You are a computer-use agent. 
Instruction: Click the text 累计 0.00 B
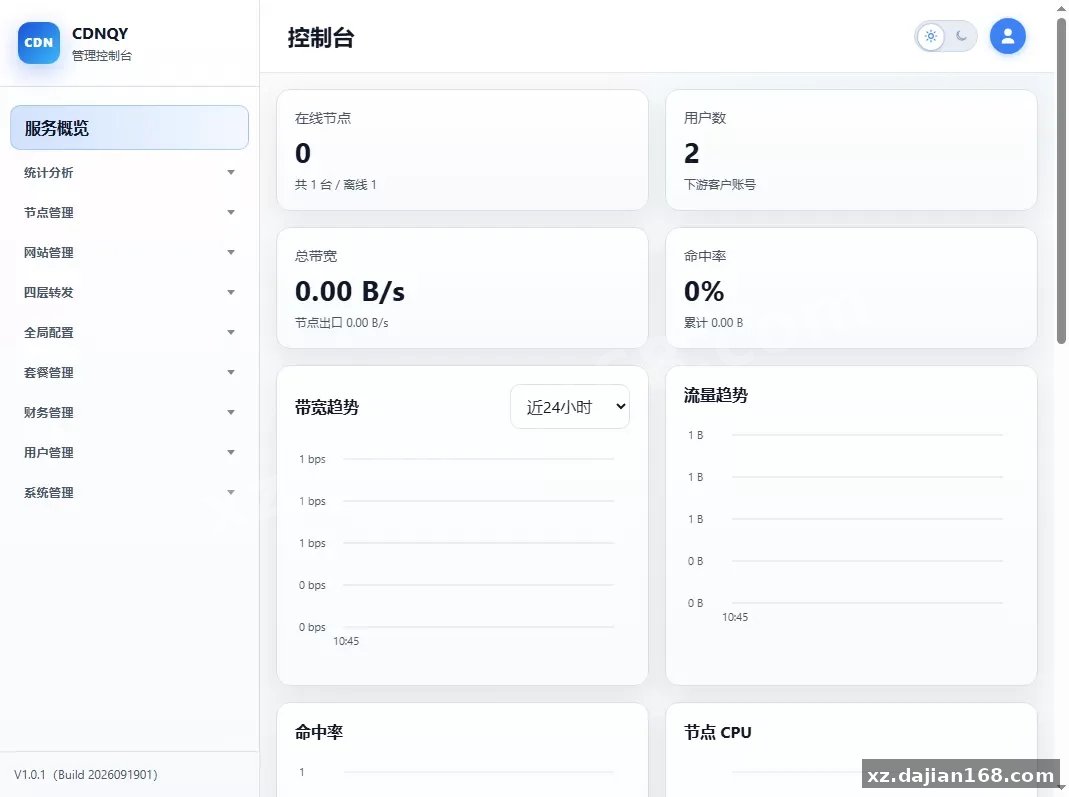pos(713,323)
